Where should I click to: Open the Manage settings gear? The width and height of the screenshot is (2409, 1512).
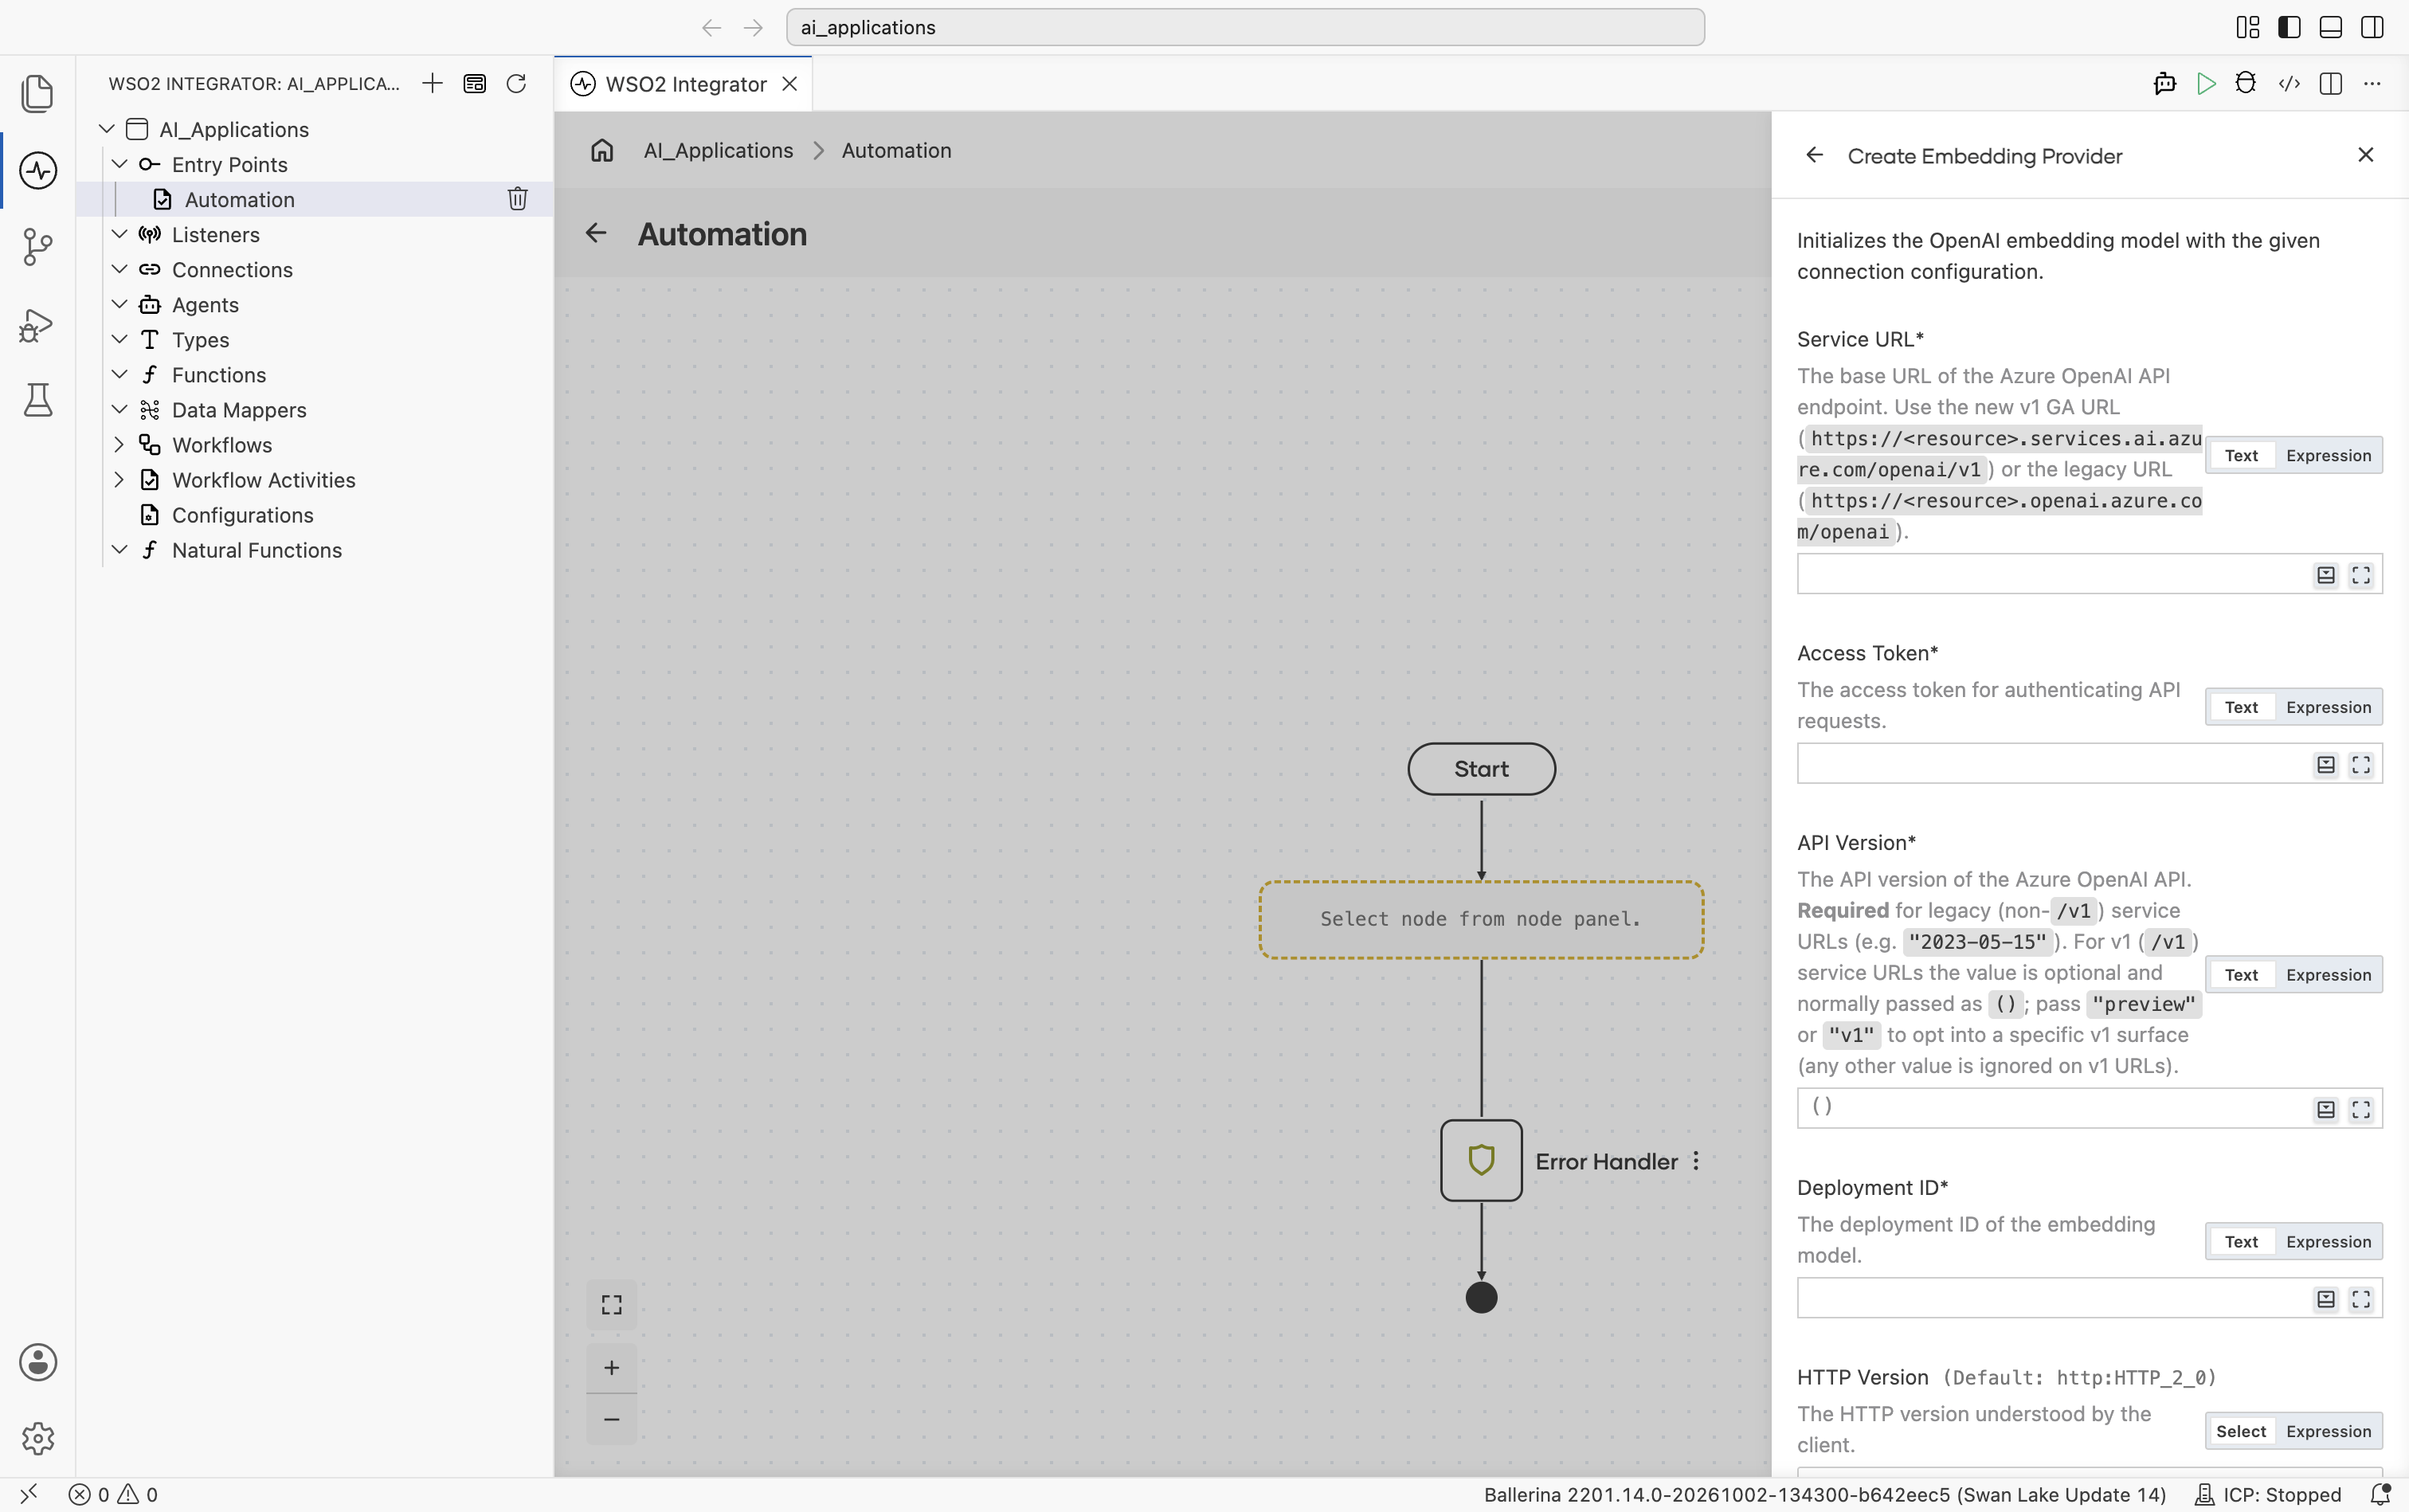click(38, 1438)
